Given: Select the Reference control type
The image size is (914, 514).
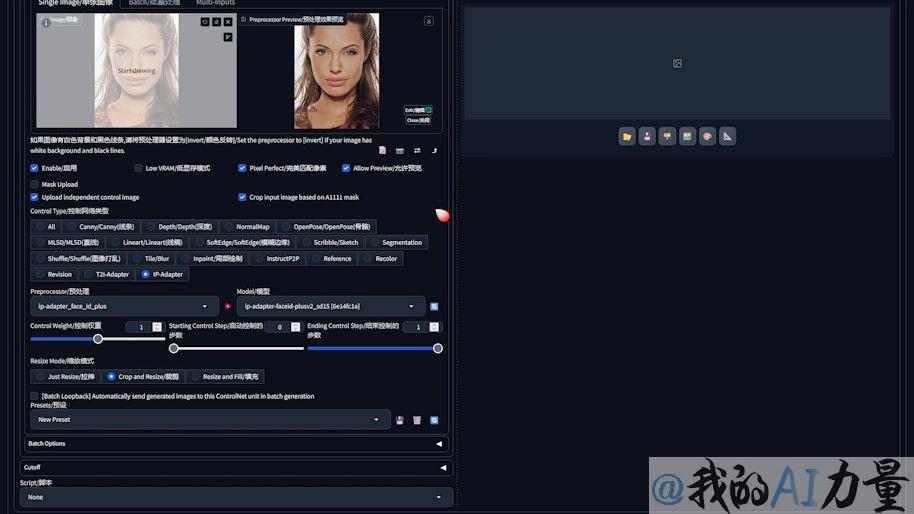Looking at the screenshot, I should (x=332, y=259).
